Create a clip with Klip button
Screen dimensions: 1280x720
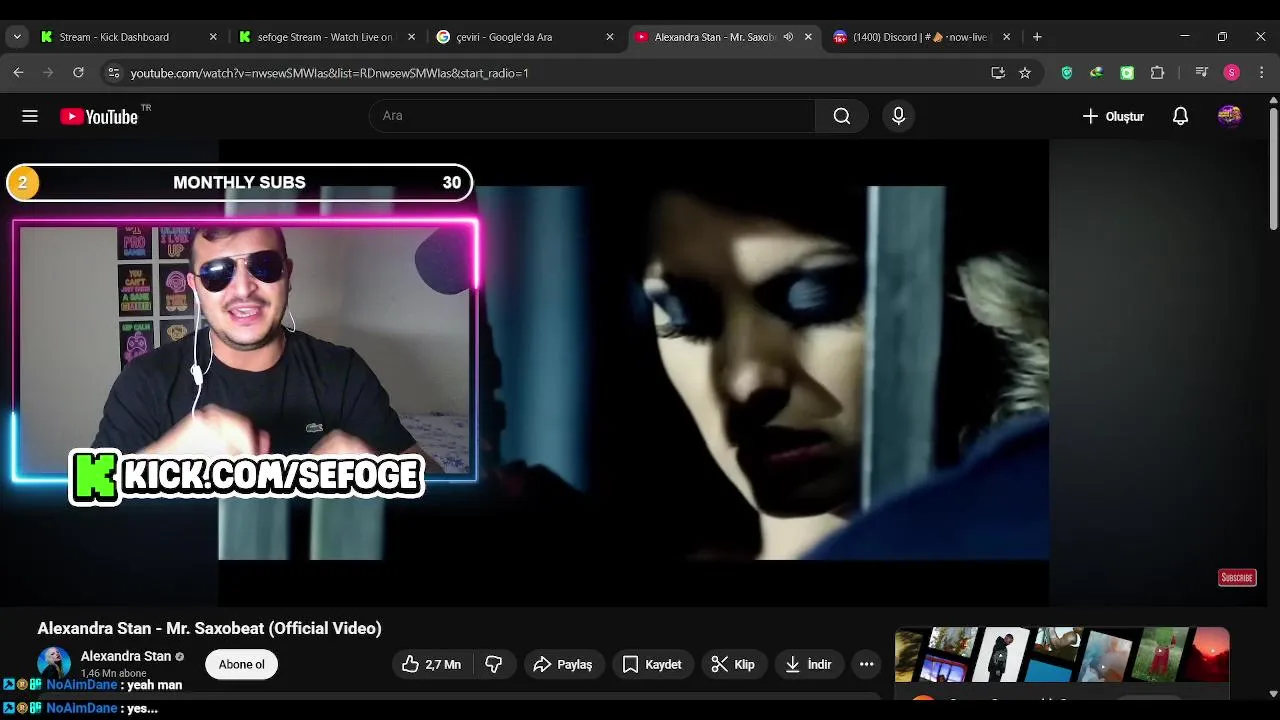pyautogui.click(x=733, y=664)
